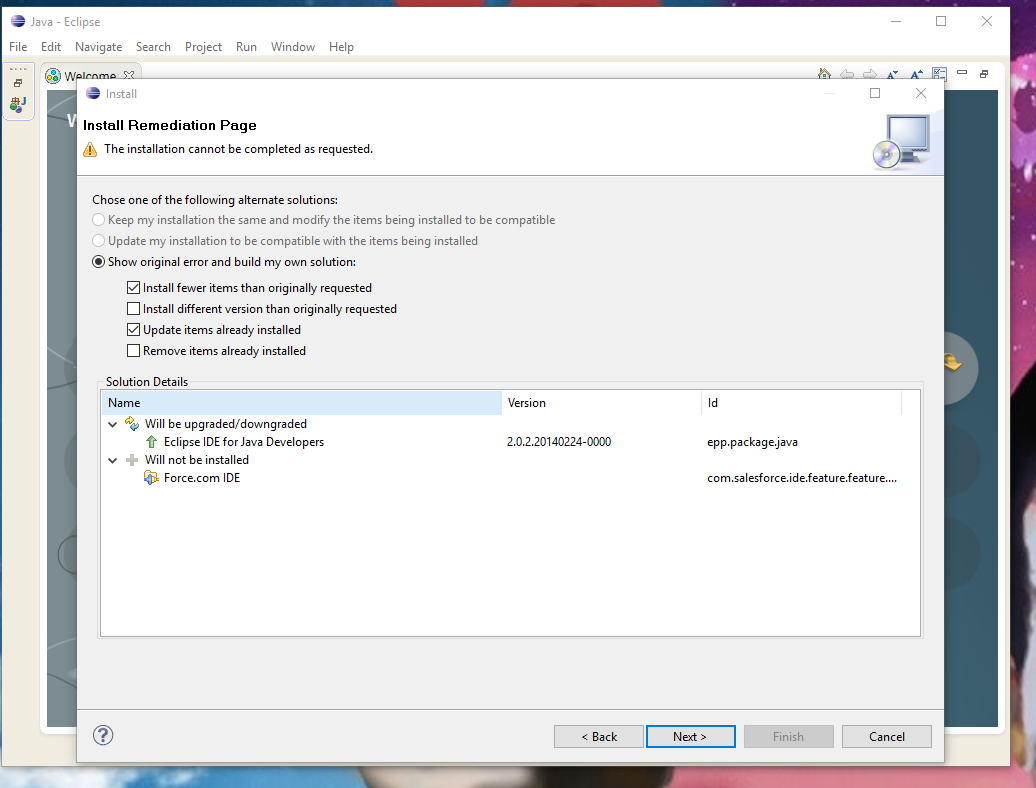This screenshot has width=1036, height=788.
Task: Click the Next button
Action: coord(690,736)
